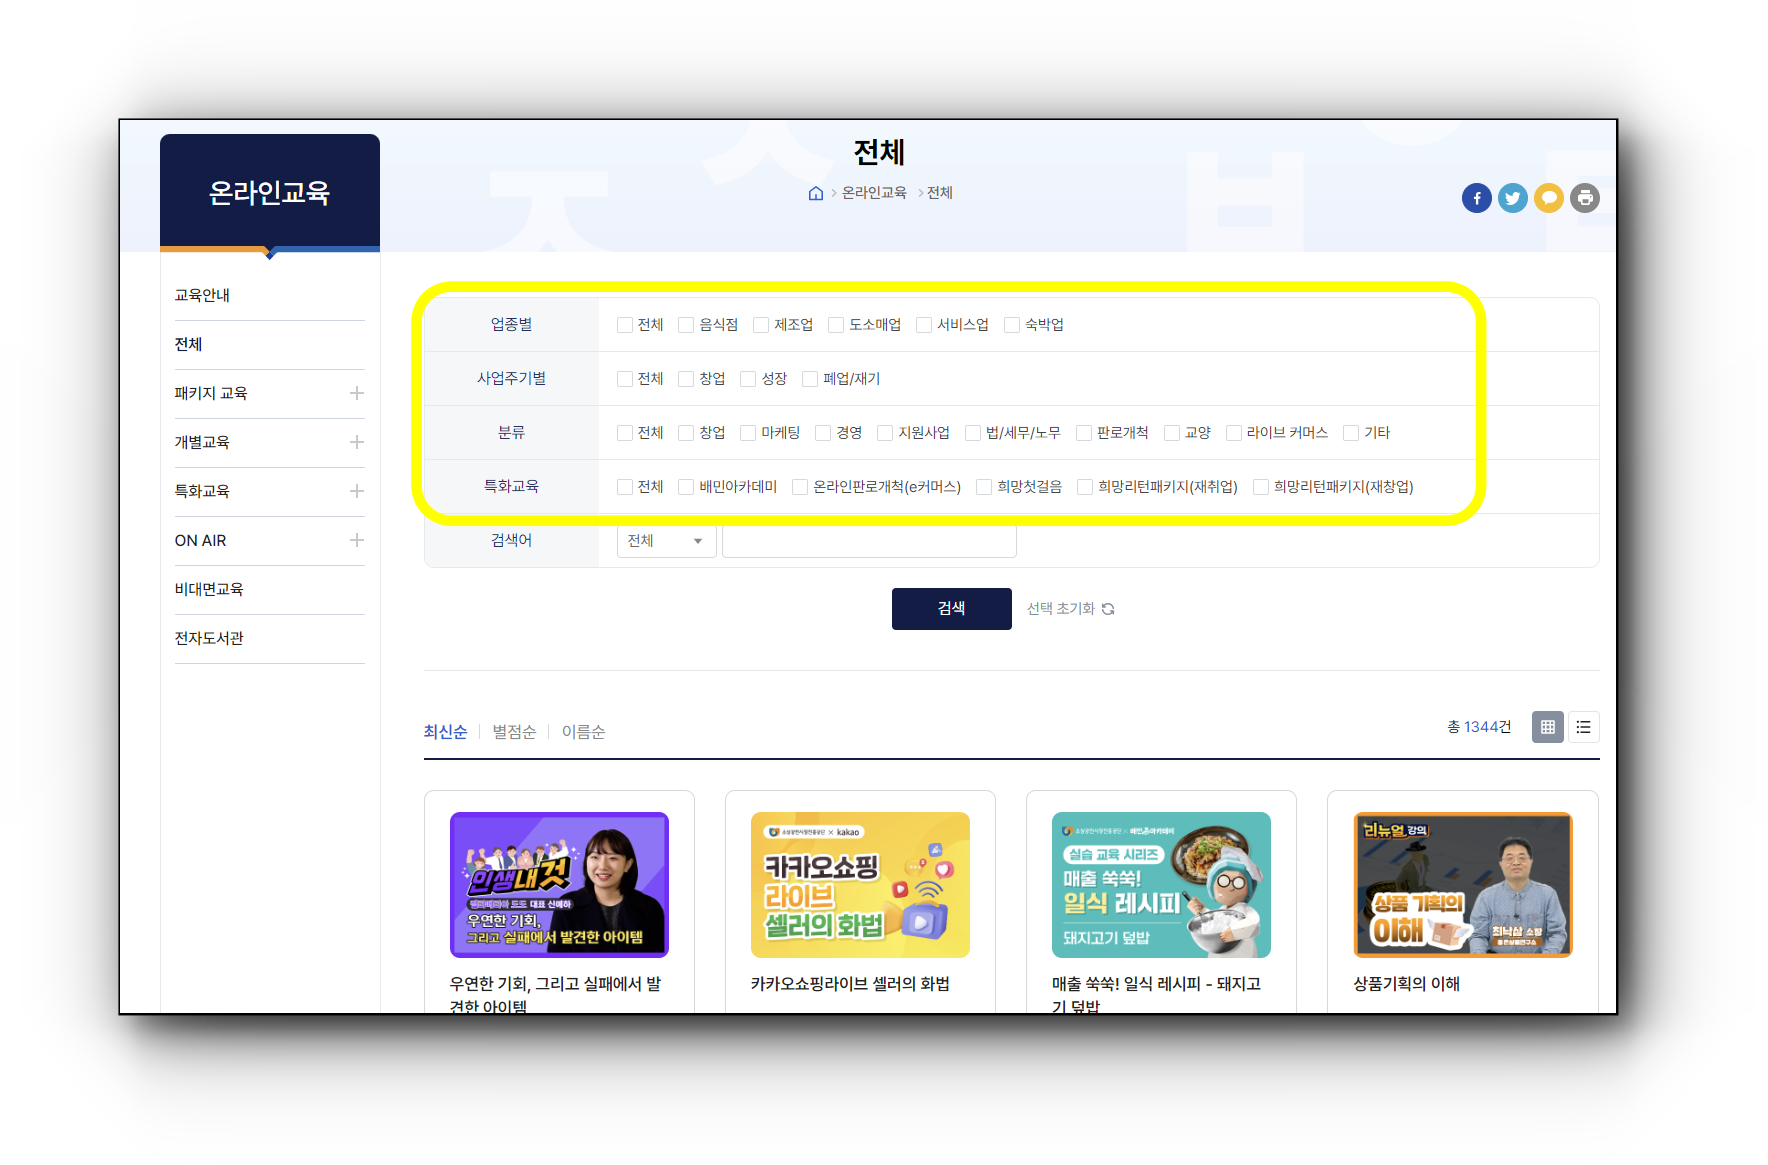
Task: Check the 마케팅 checkbox
Action: pos(748,433)
